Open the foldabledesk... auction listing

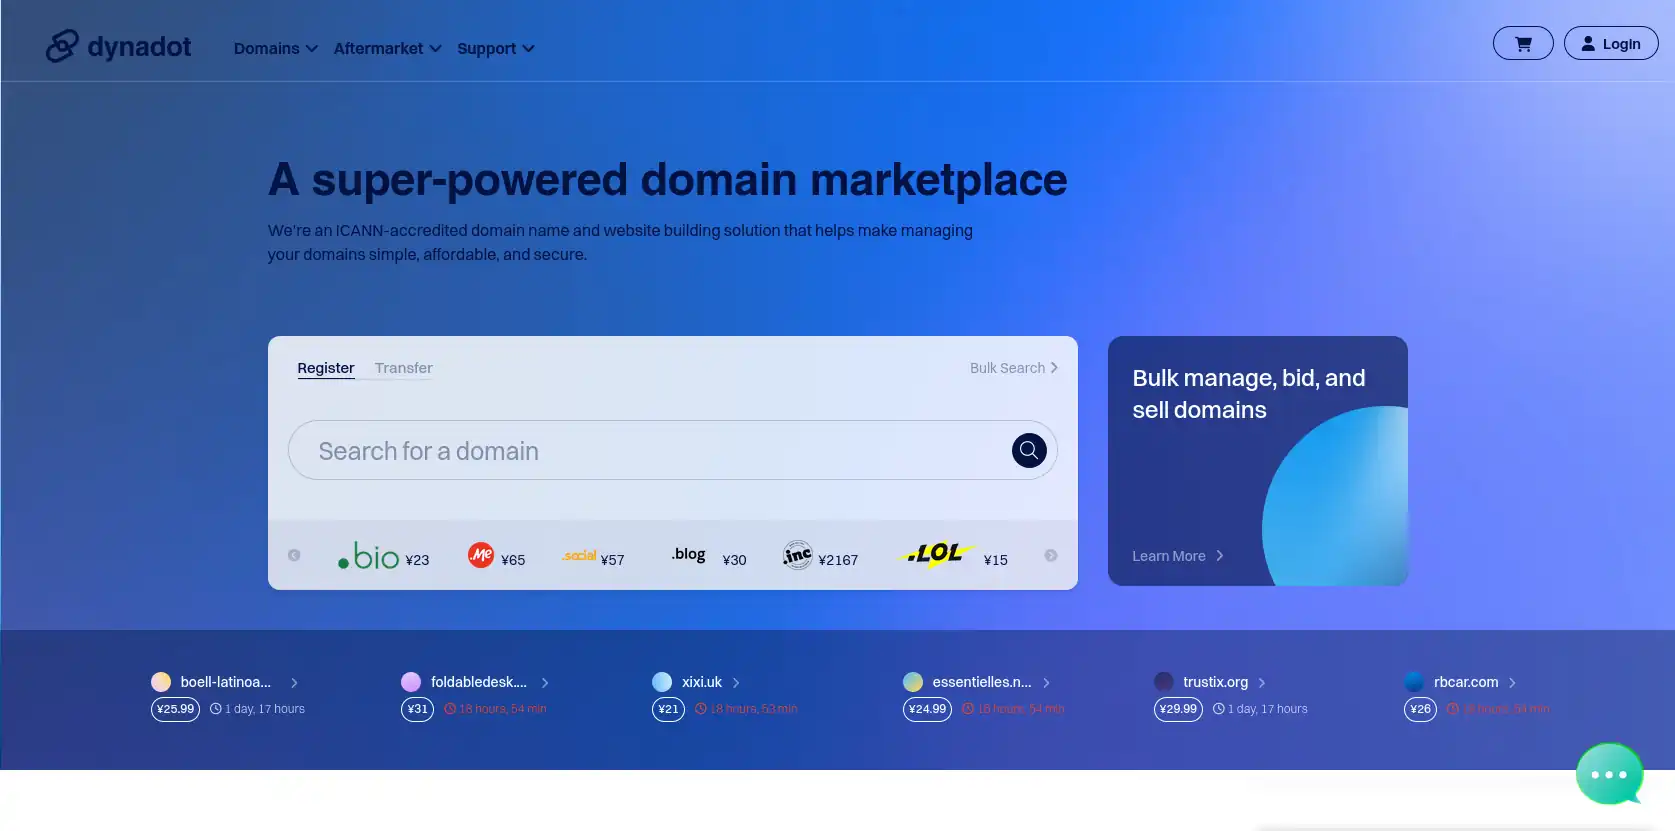(479, 682)
